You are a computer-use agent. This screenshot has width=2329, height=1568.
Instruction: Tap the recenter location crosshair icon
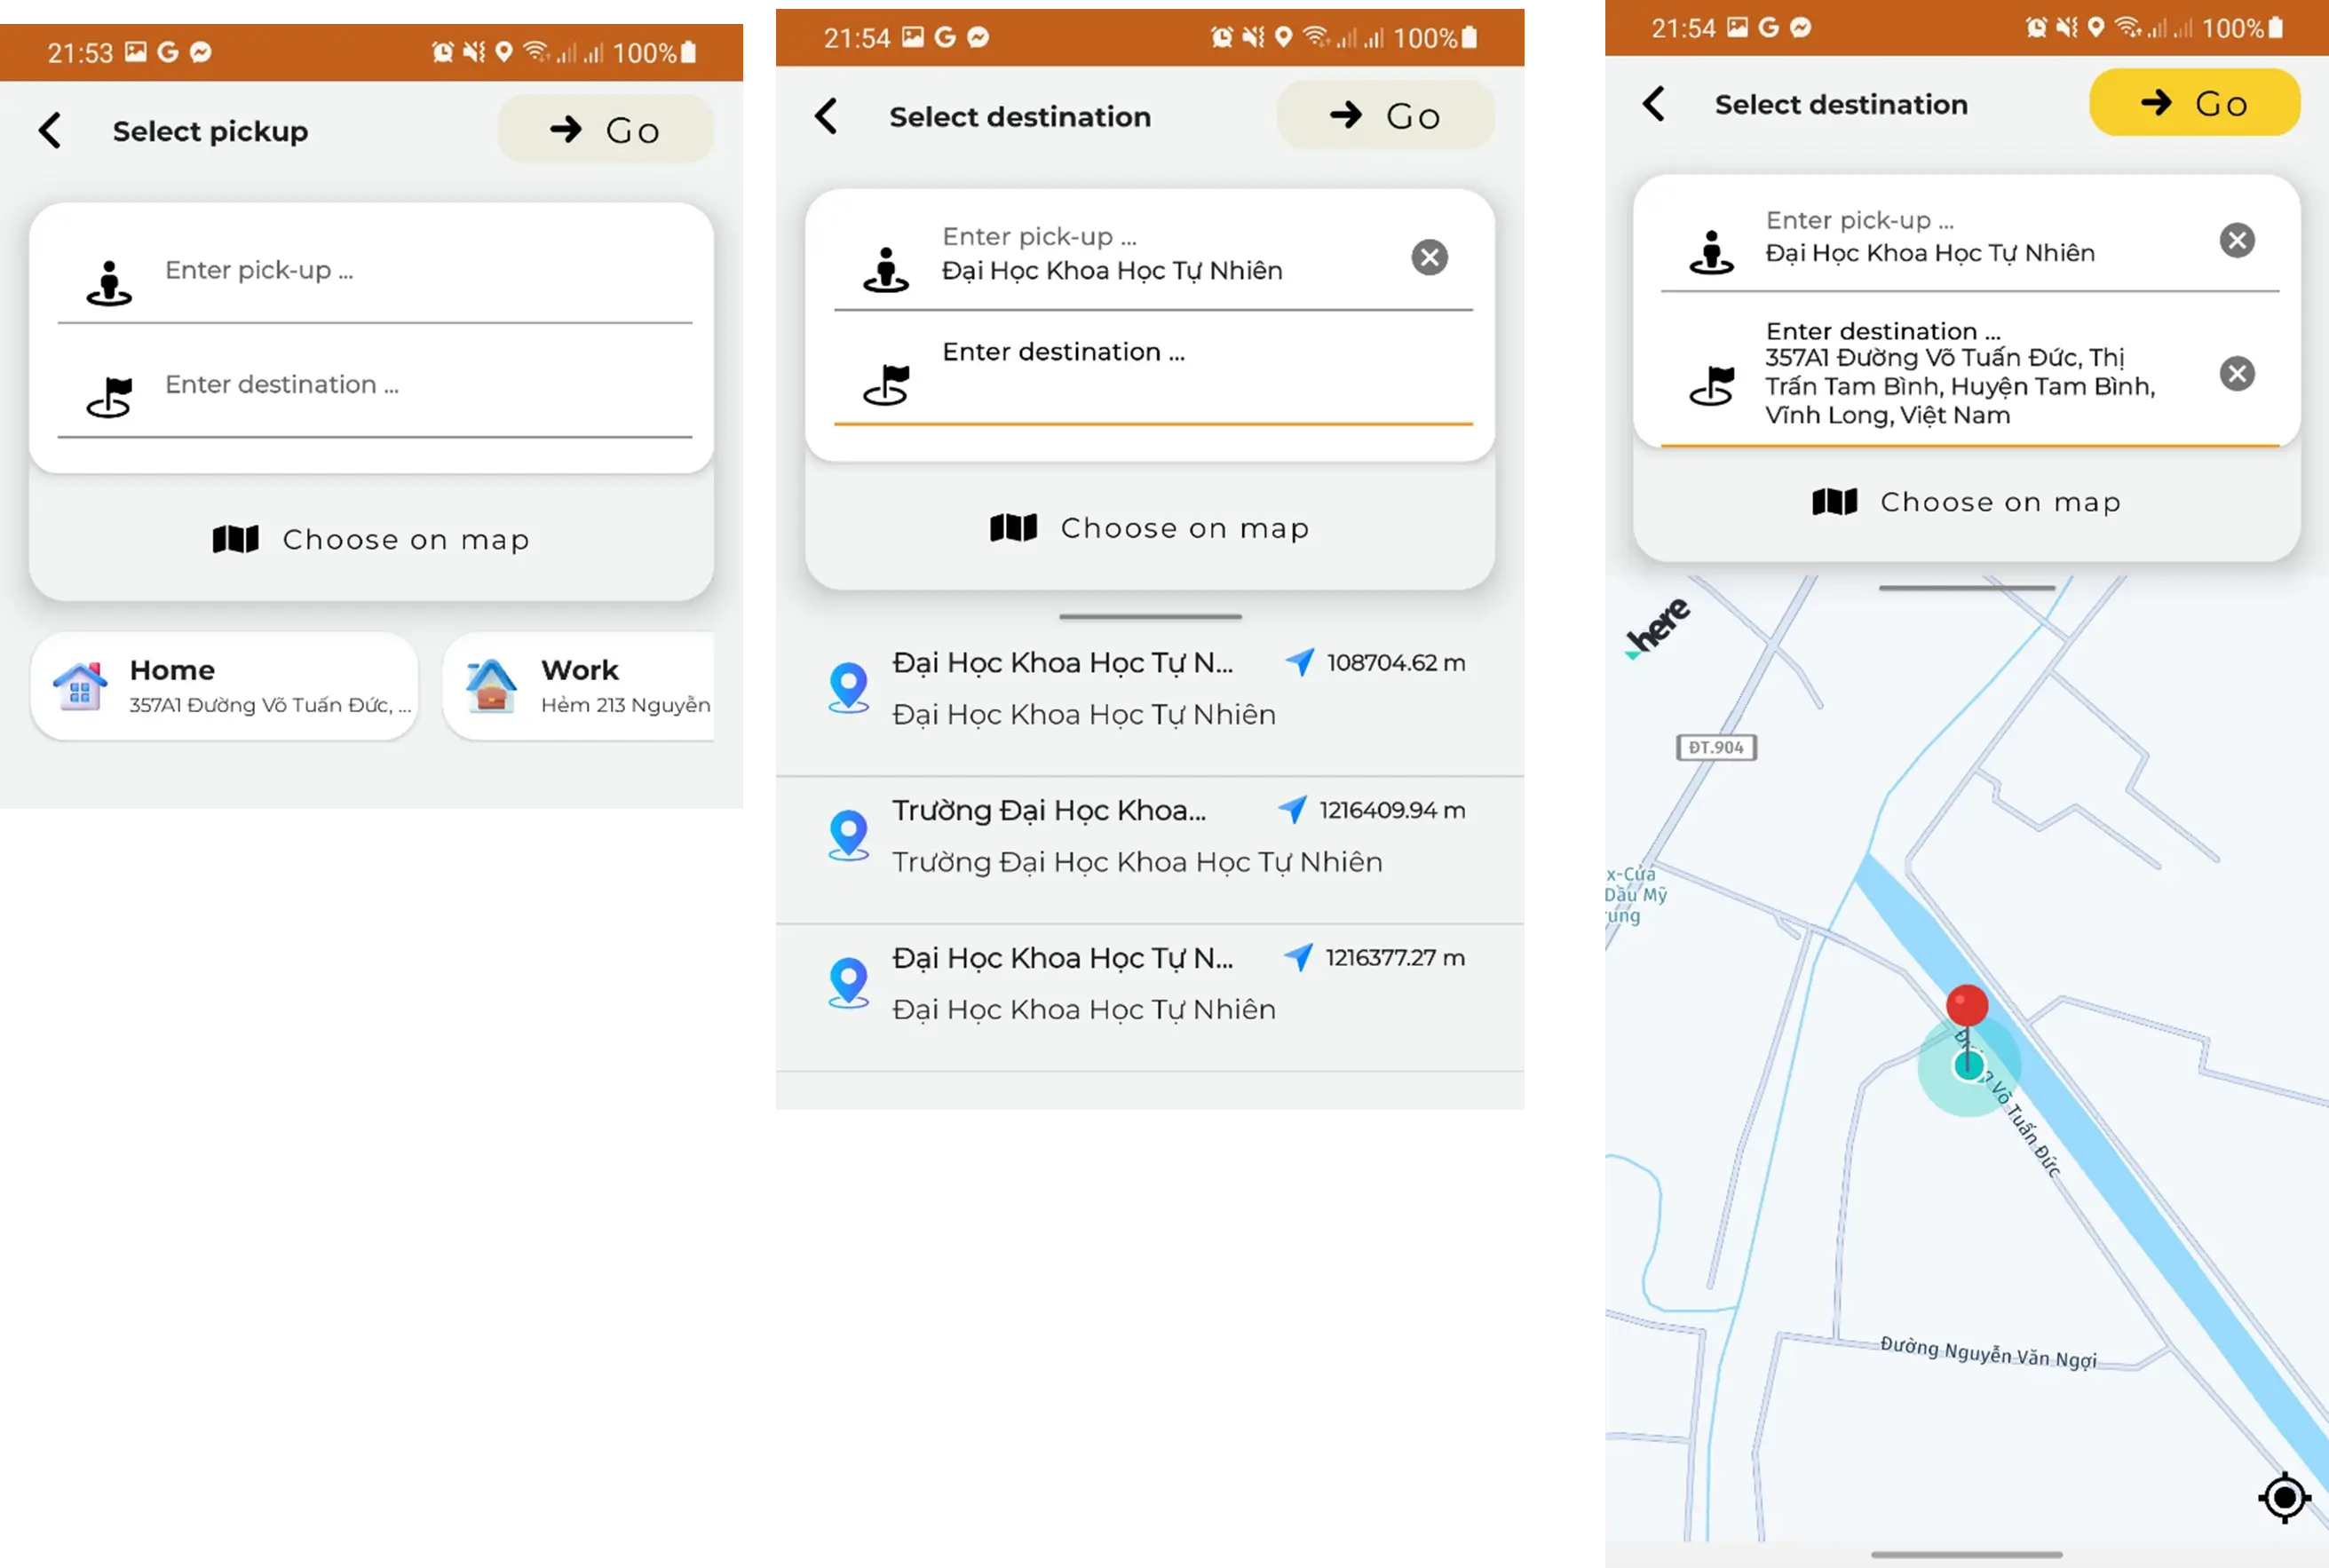click(2283, 1497)
